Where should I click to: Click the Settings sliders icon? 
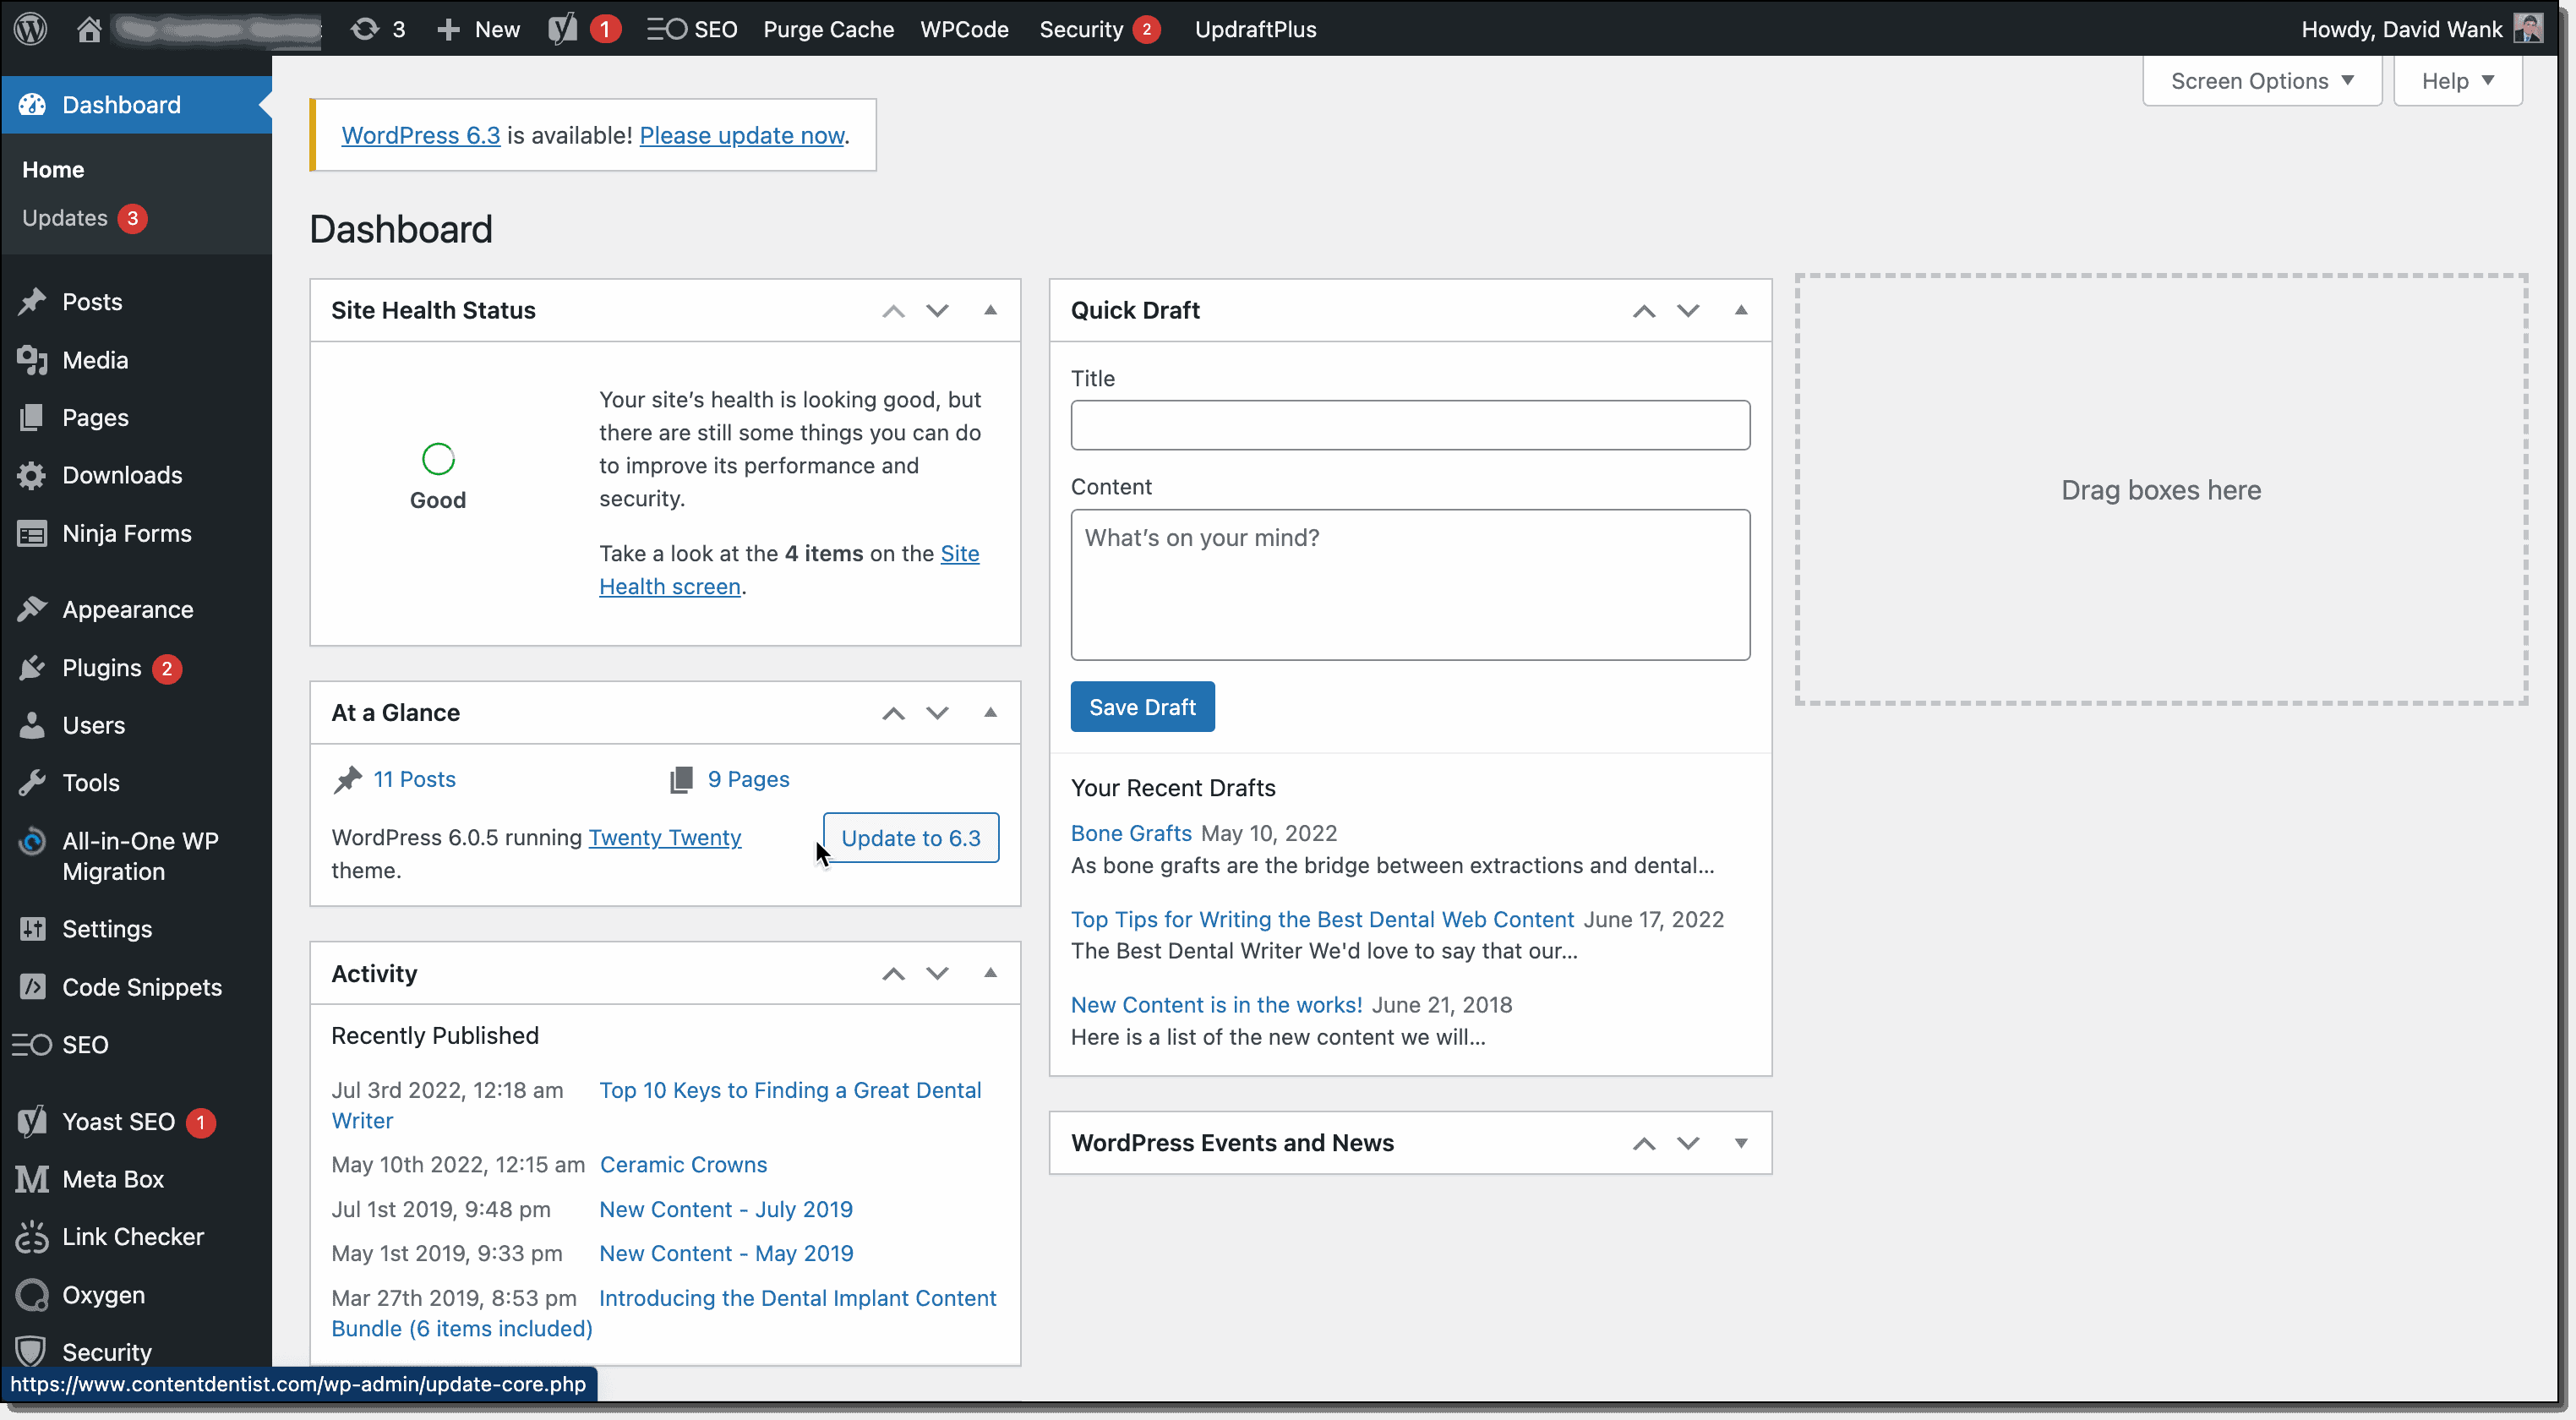coord(32,929)
